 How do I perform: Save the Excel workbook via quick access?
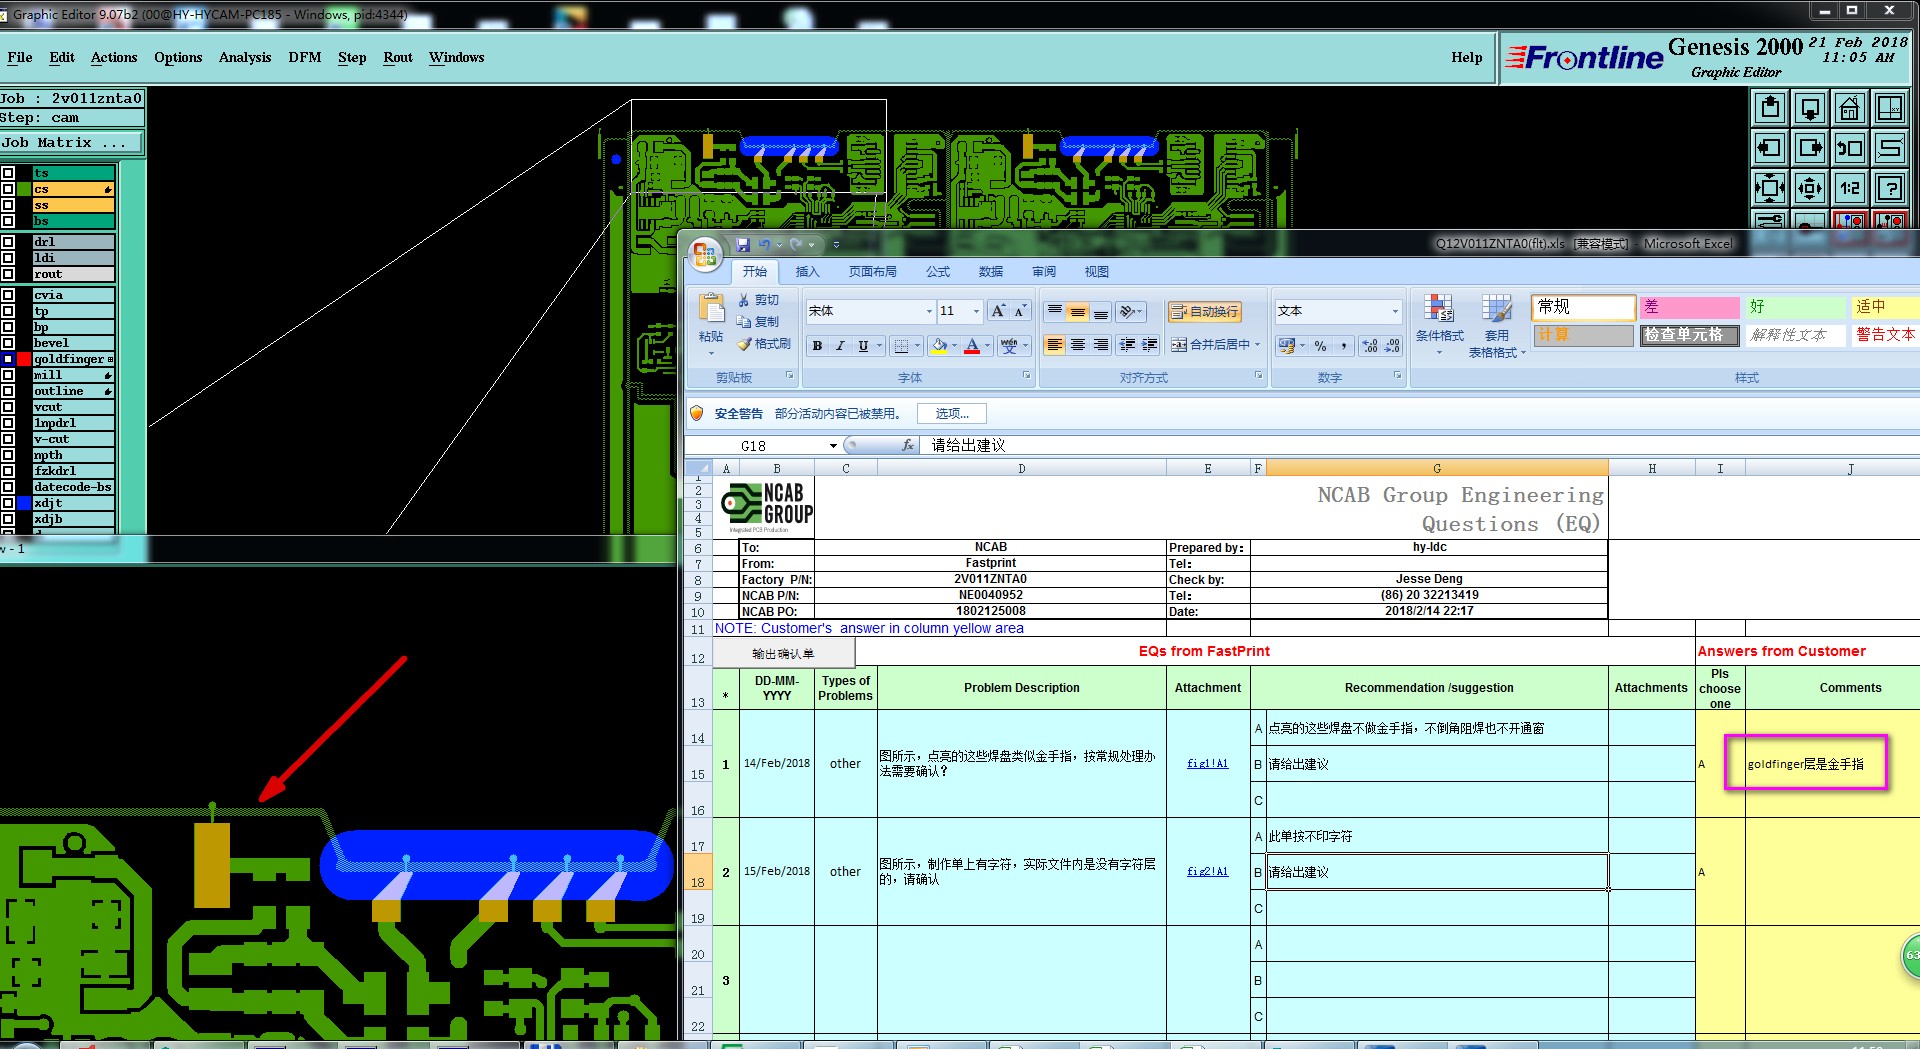(743, 244)
